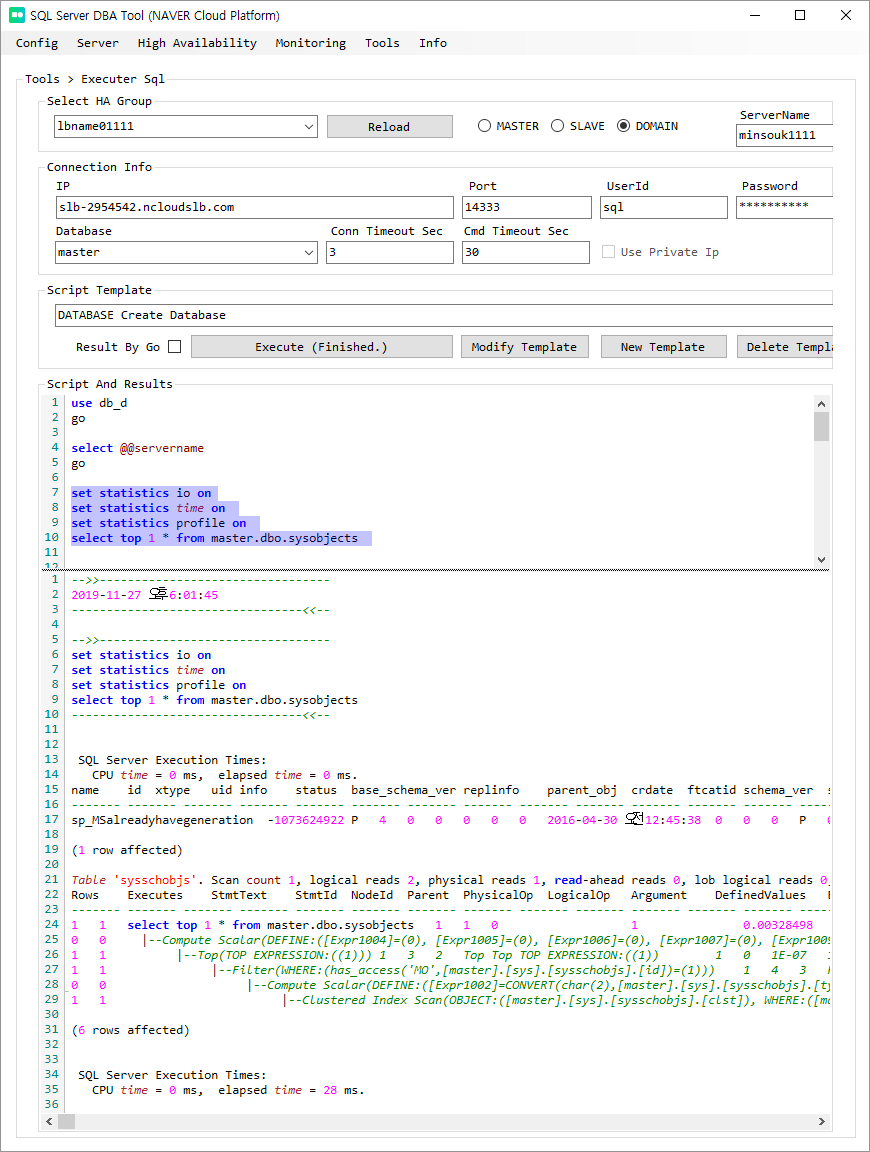Click result value '0.00328498'
Viewport: 870px width, 1152px height.
click(777, 925)
